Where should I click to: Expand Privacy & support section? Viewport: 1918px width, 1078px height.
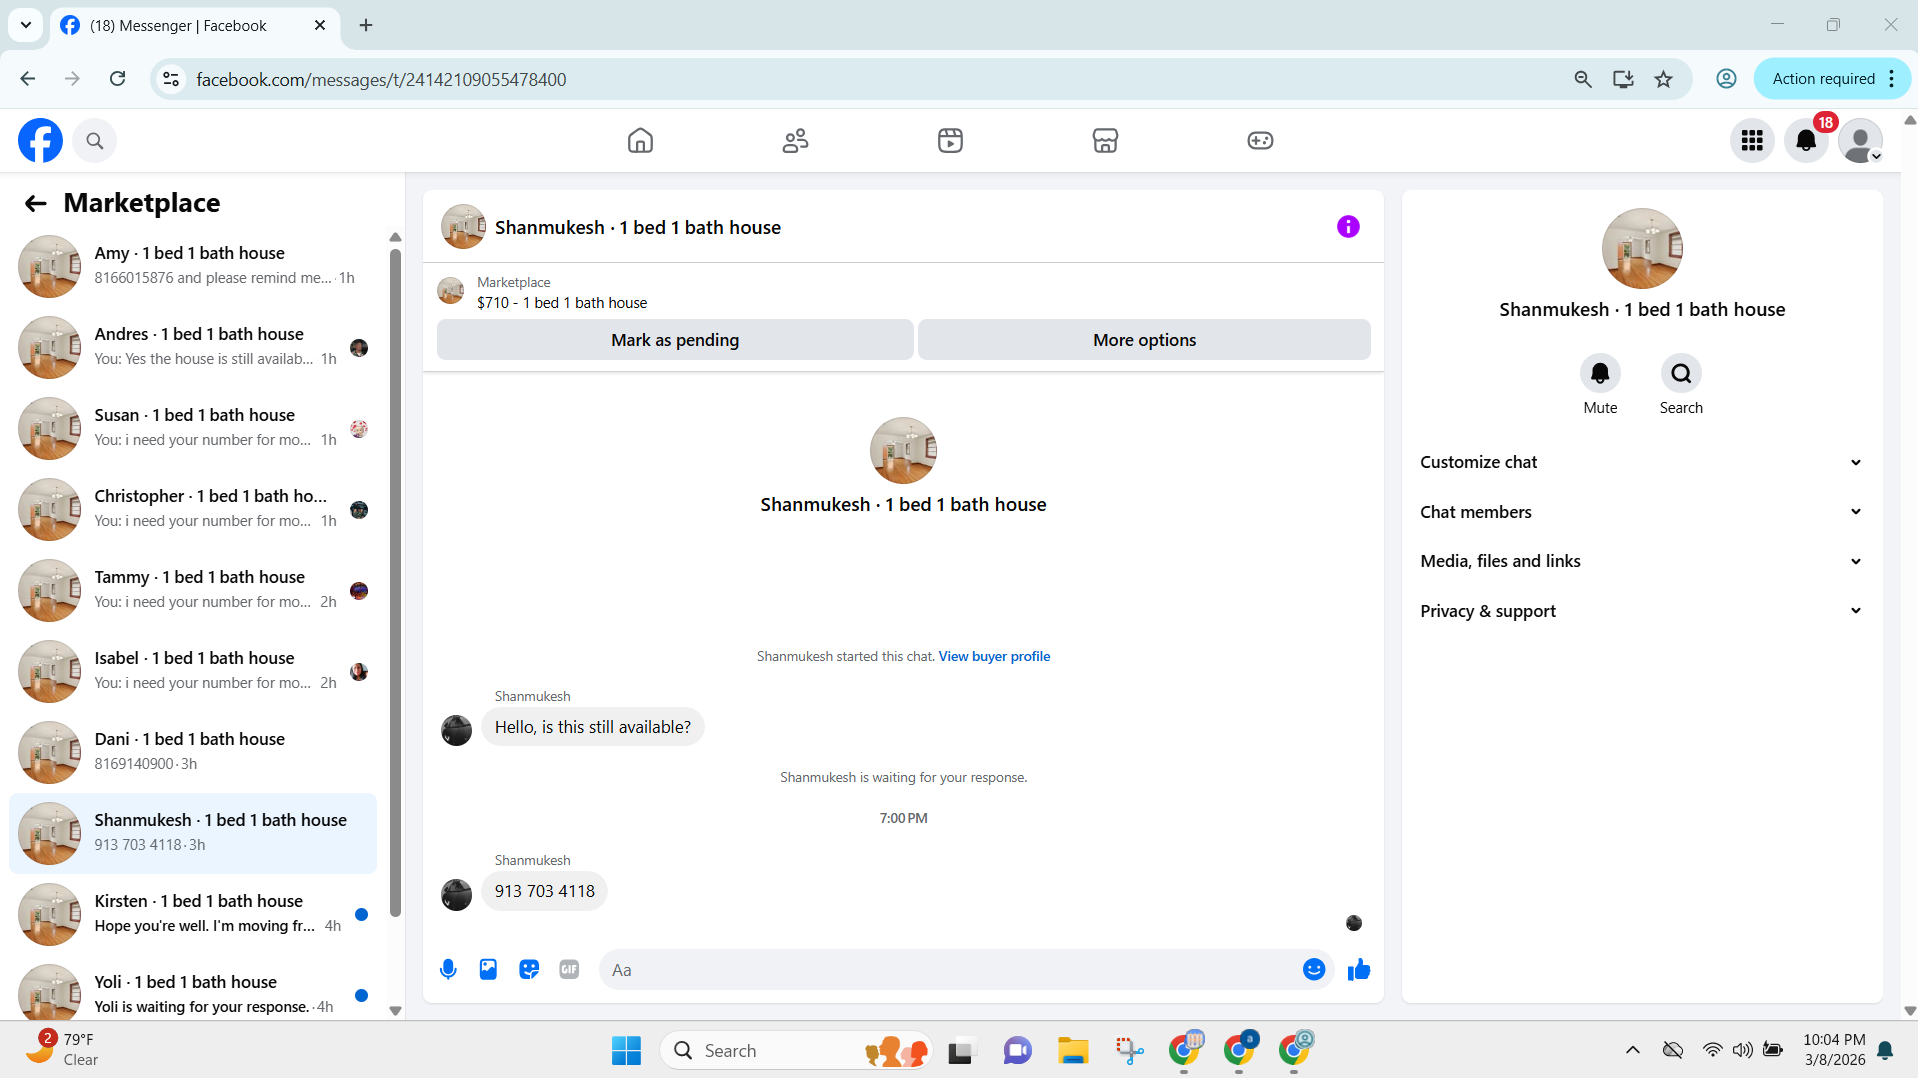pyautogui.click(x=1641, y=611)
